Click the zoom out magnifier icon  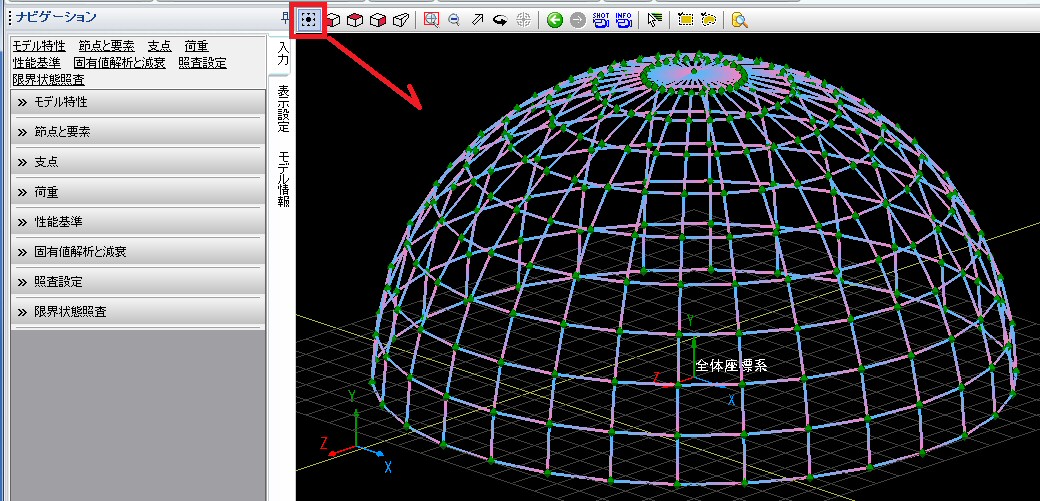click(x=454, y=21)
